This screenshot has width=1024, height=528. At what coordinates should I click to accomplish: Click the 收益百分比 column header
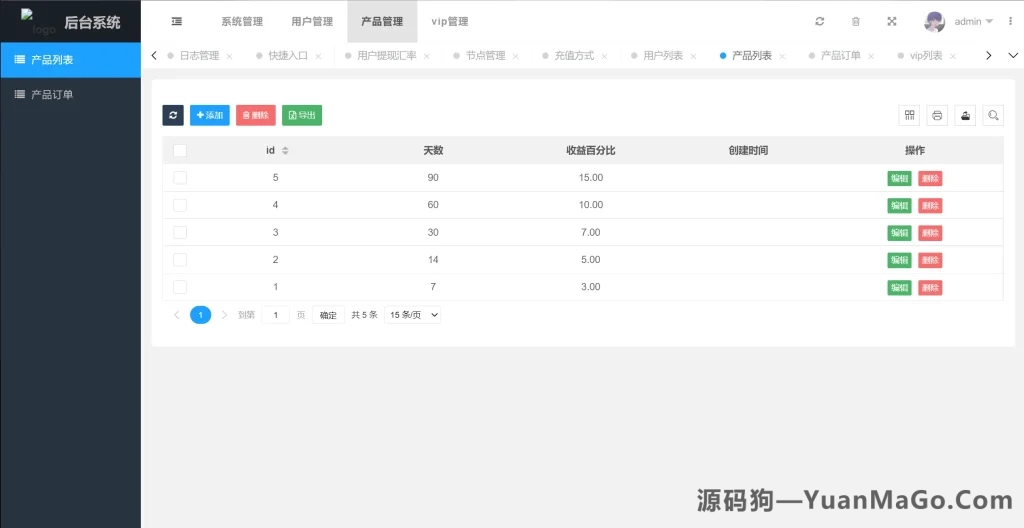pos(590,151)
